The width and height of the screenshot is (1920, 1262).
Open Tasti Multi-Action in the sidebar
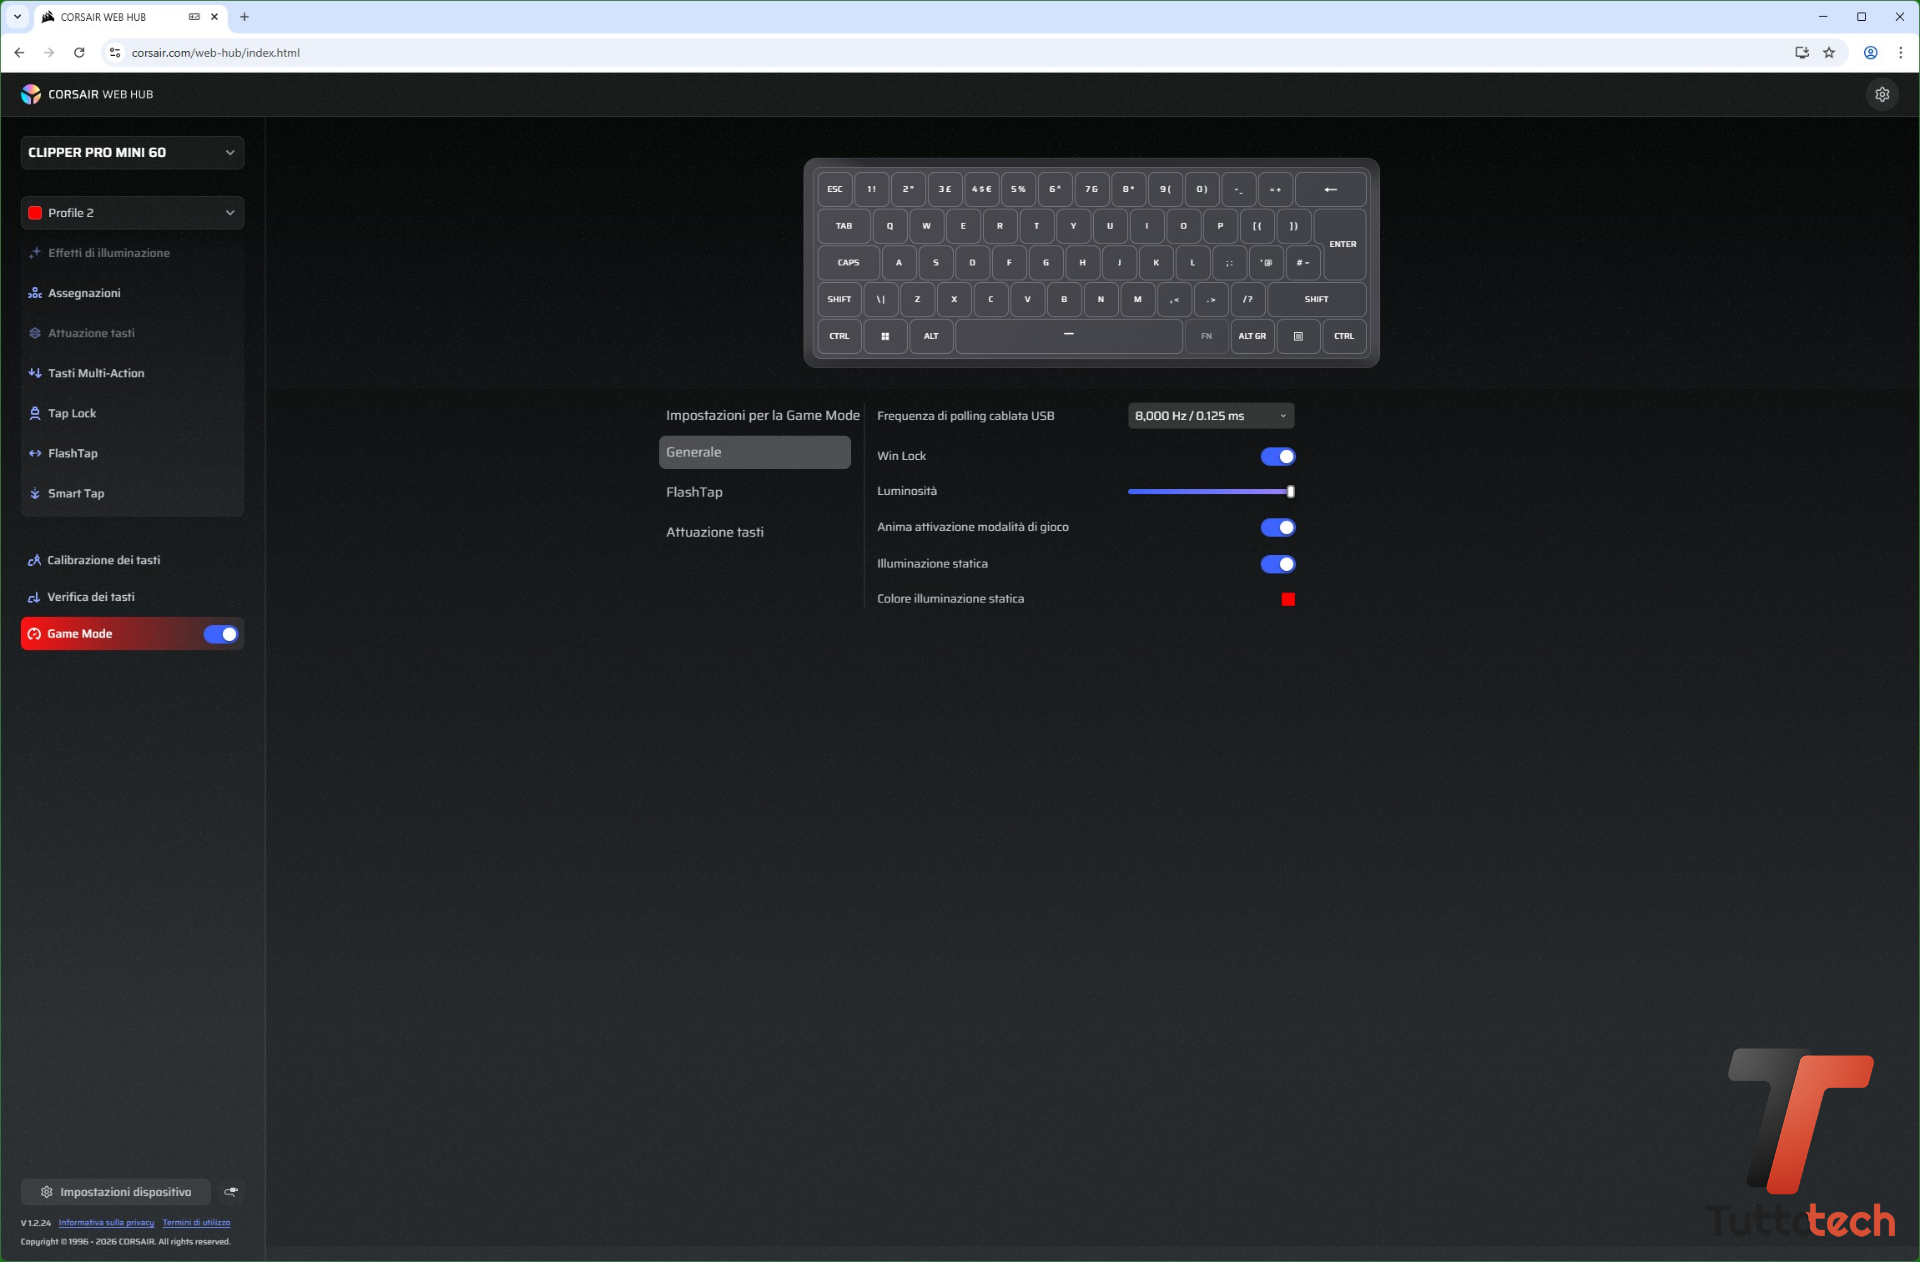point(132,373)
